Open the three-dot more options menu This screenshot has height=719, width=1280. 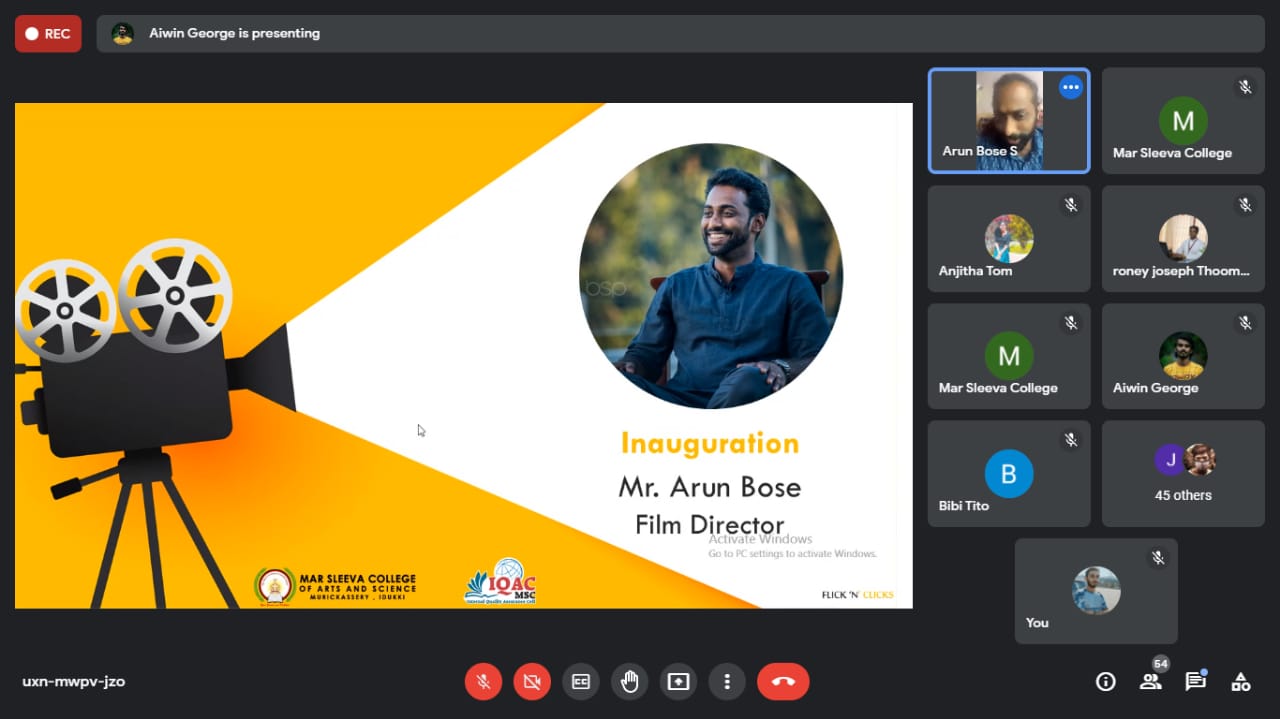[727, 682]
